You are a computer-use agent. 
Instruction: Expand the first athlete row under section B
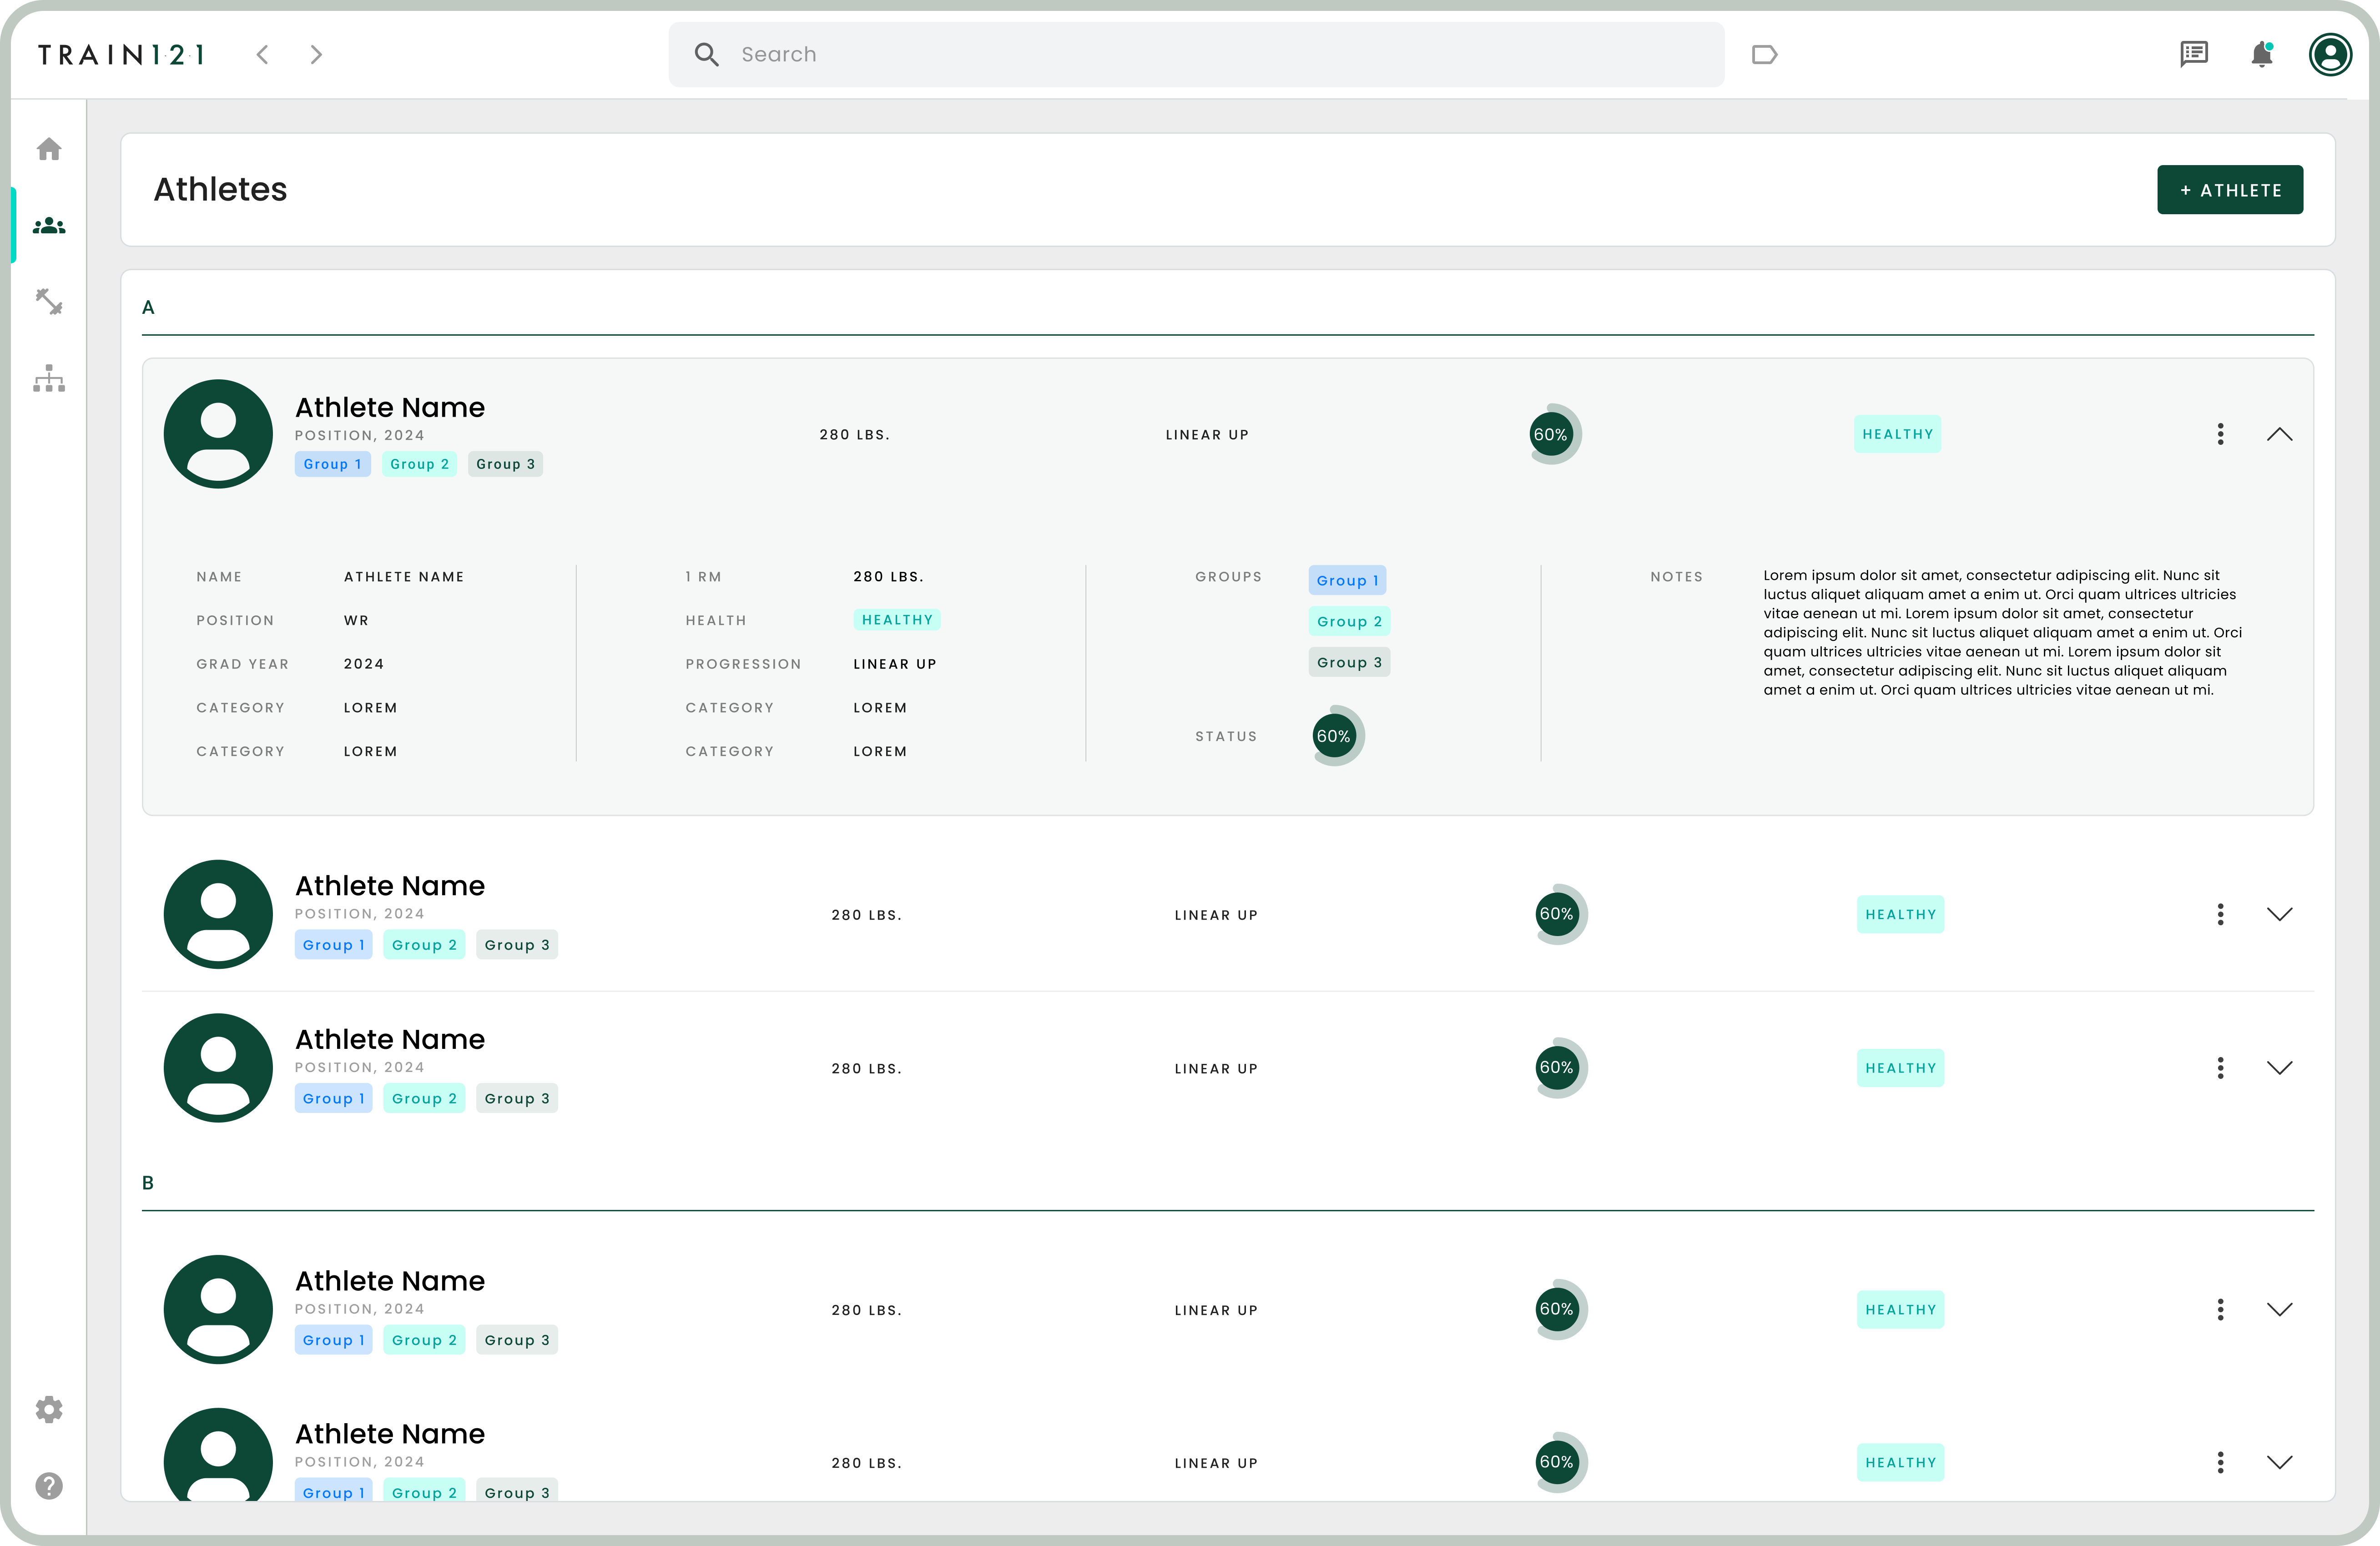click(2279, 1309)
